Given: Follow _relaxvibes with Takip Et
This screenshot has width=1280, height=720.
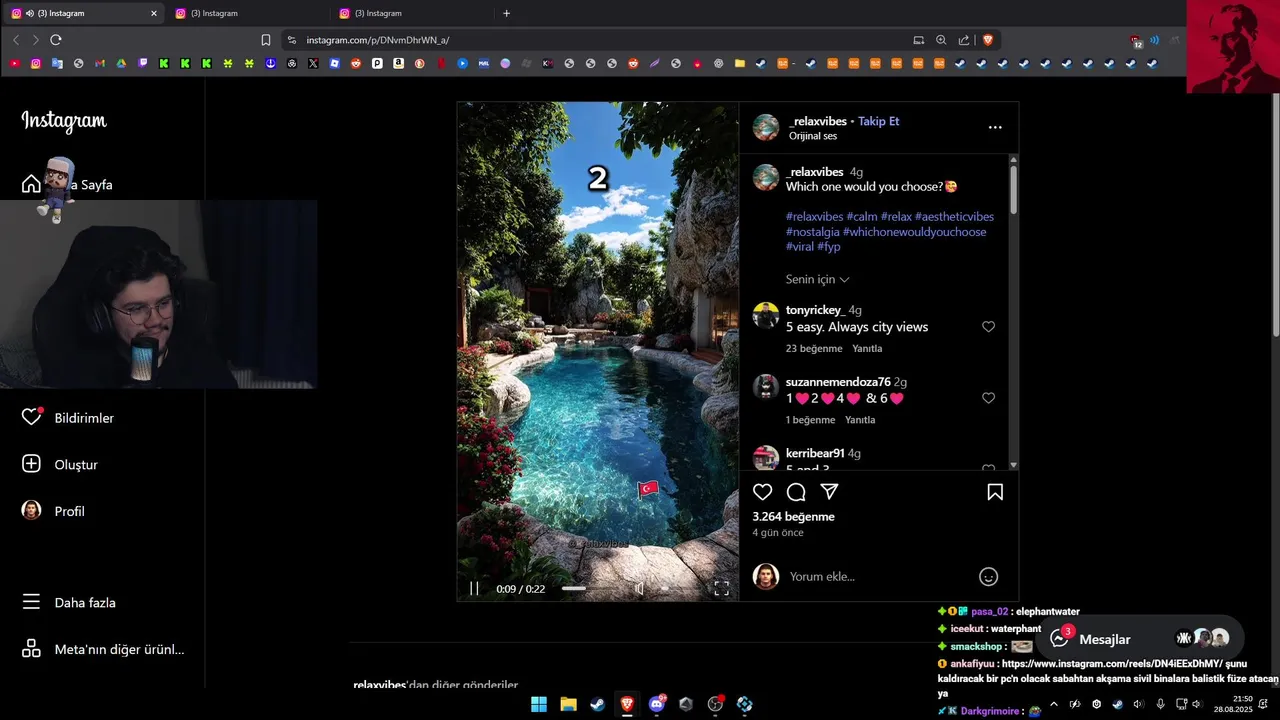Looking at the screenshot, I should (878, 121).
